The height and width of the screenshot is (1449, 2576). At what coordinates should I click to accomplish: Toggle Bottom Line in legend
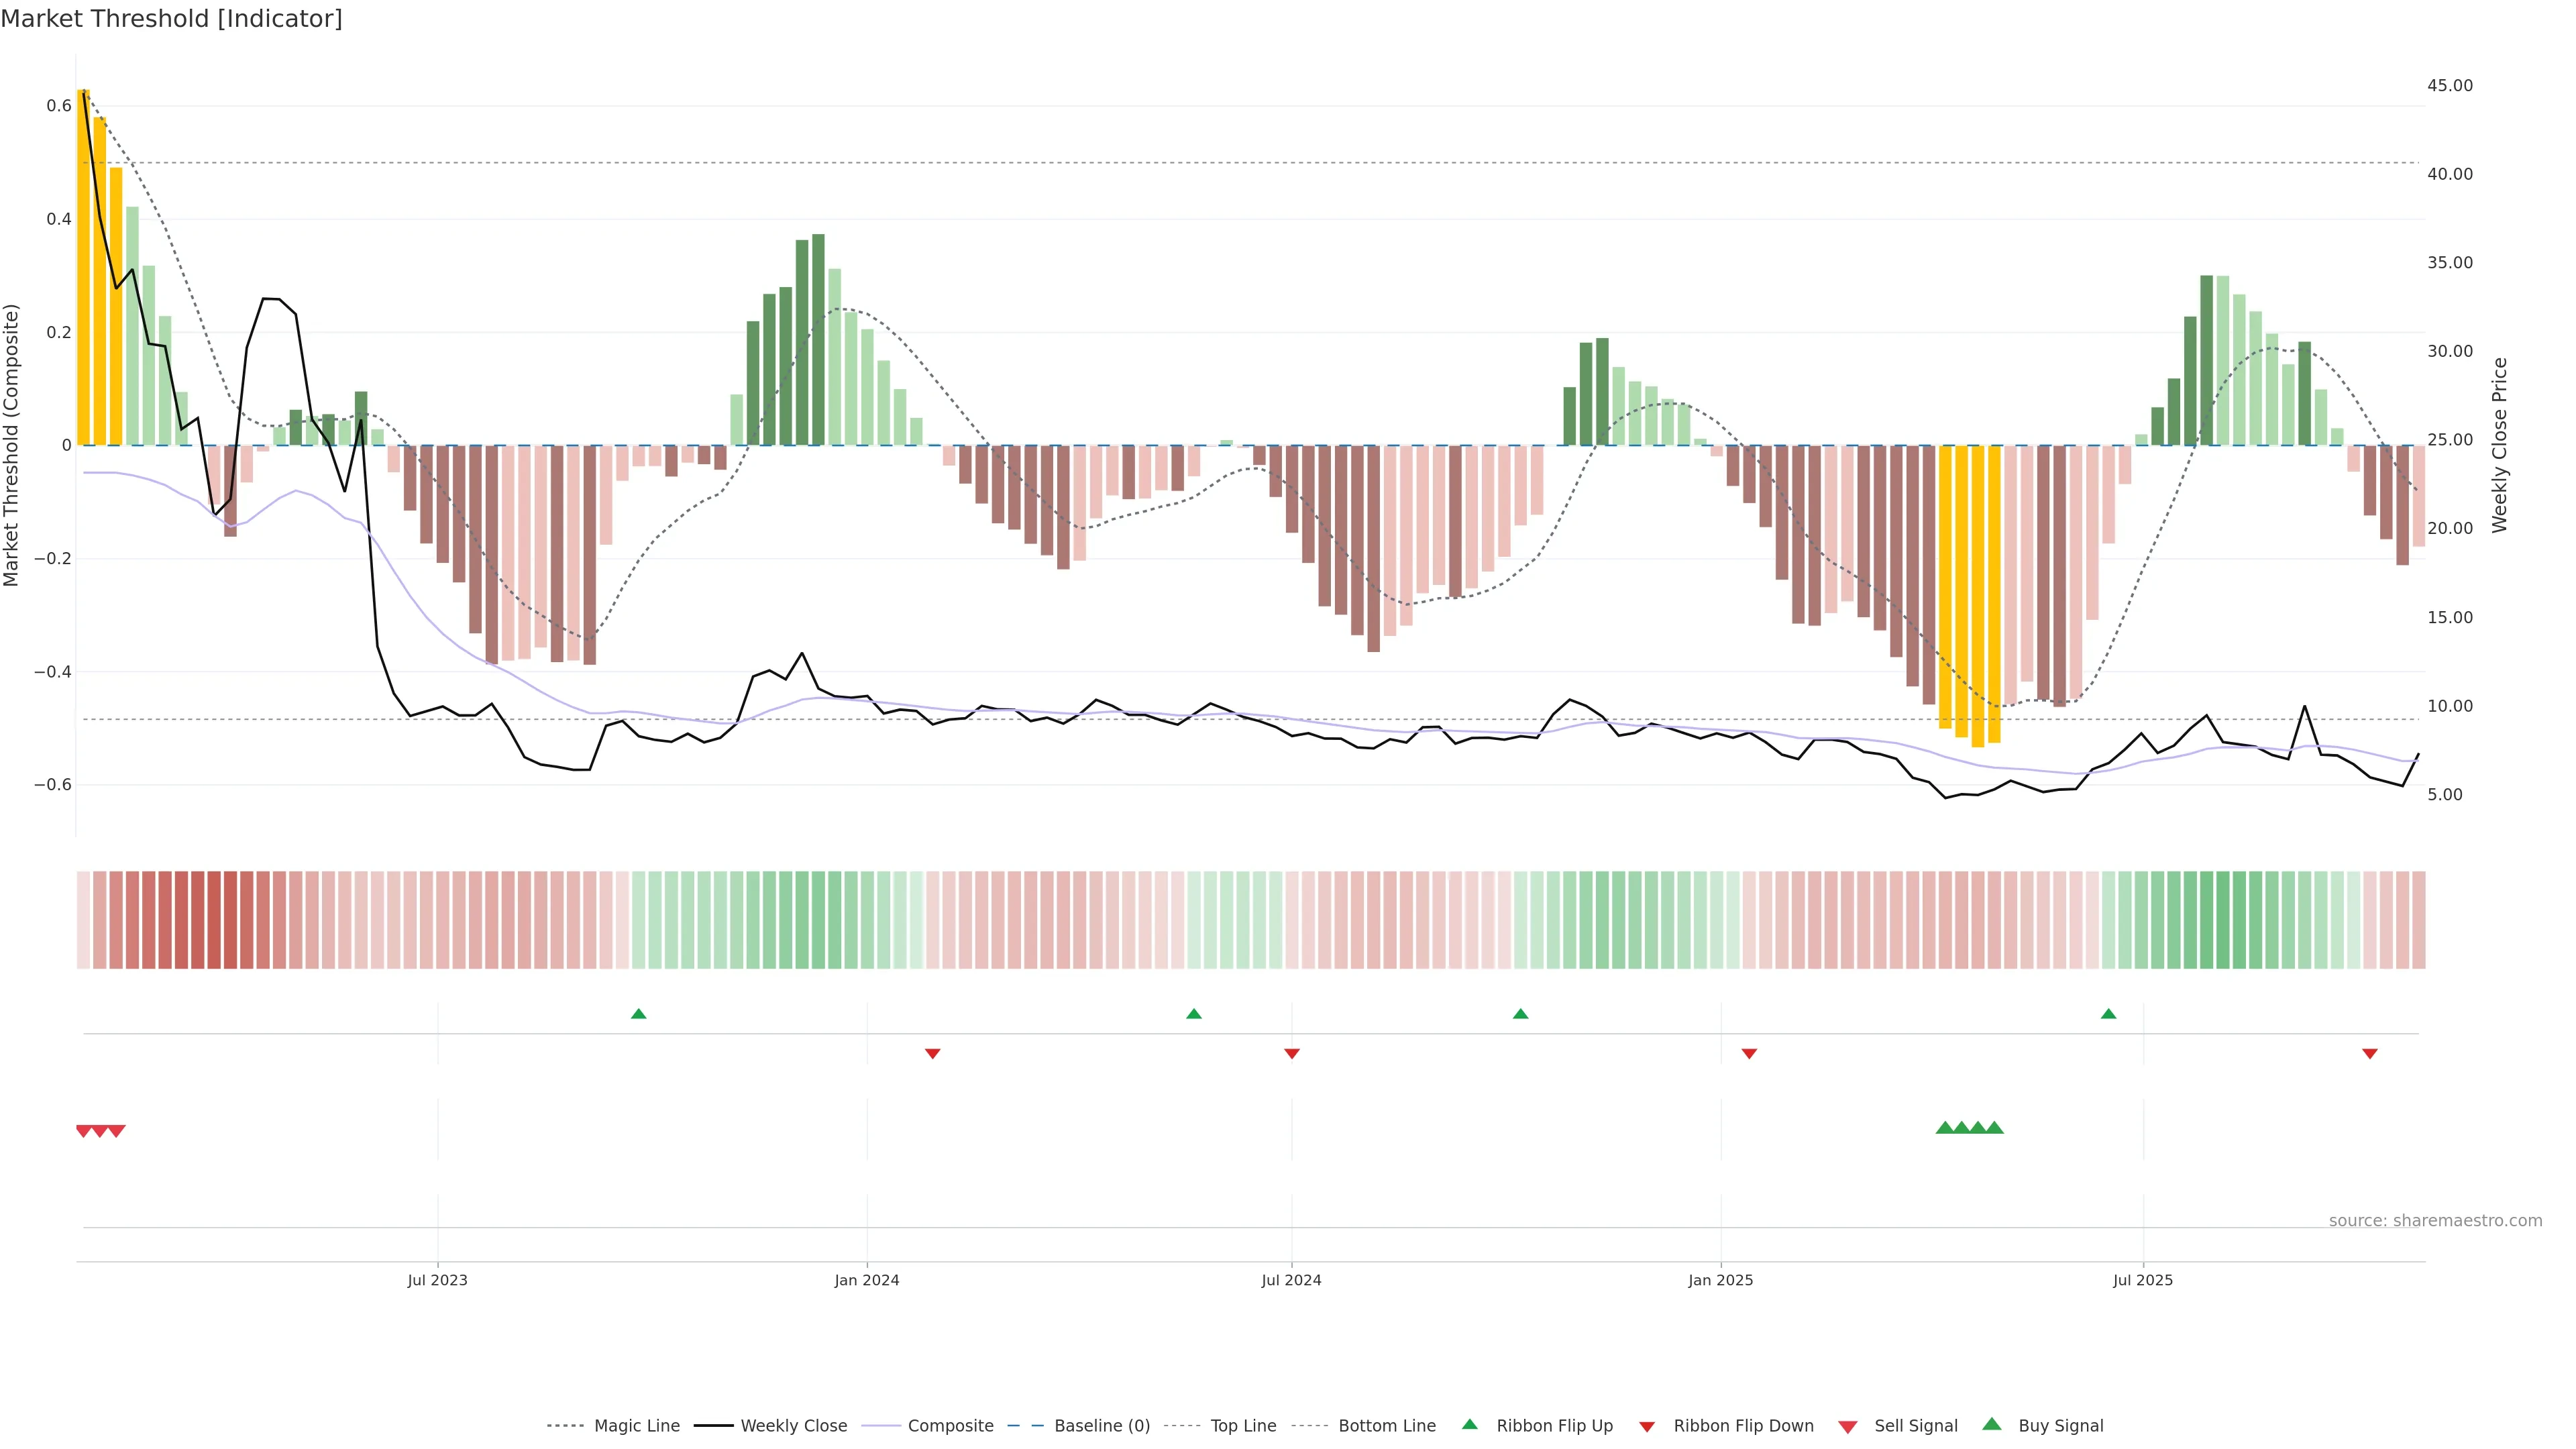[x=1386, y=1425]
